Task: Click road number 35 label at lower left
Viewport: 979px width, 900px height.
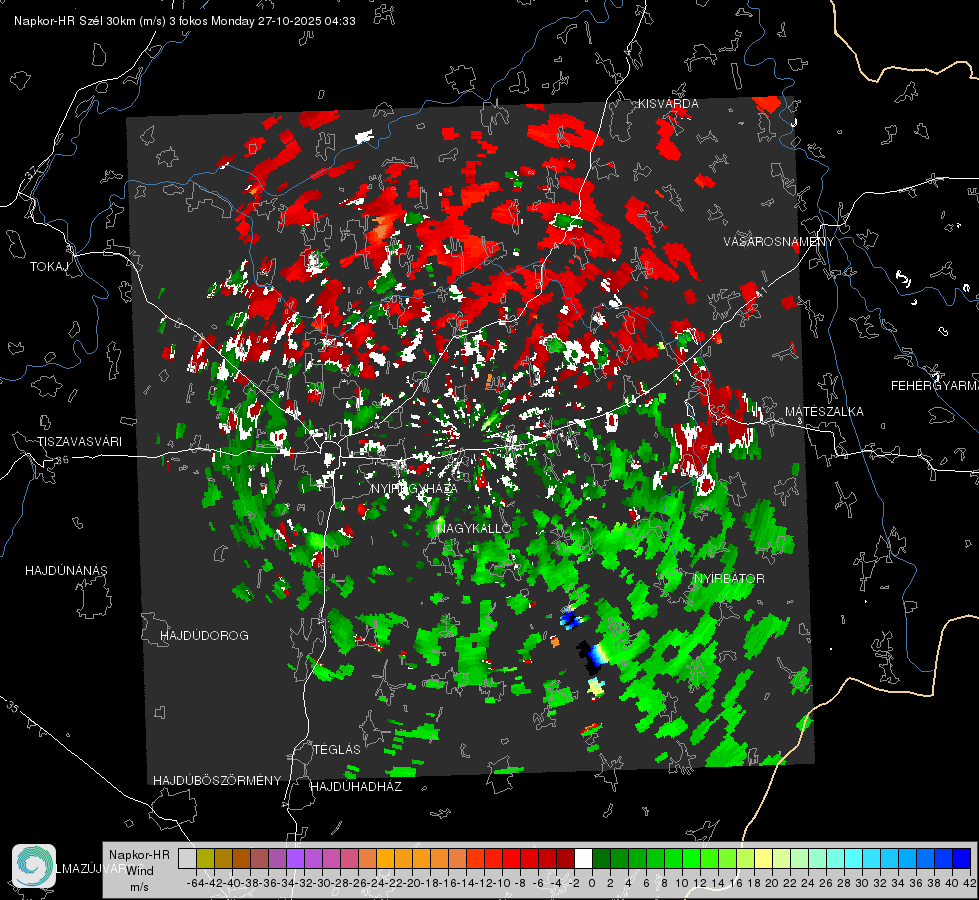Action: pyautogui.click(x=12, y=707)
